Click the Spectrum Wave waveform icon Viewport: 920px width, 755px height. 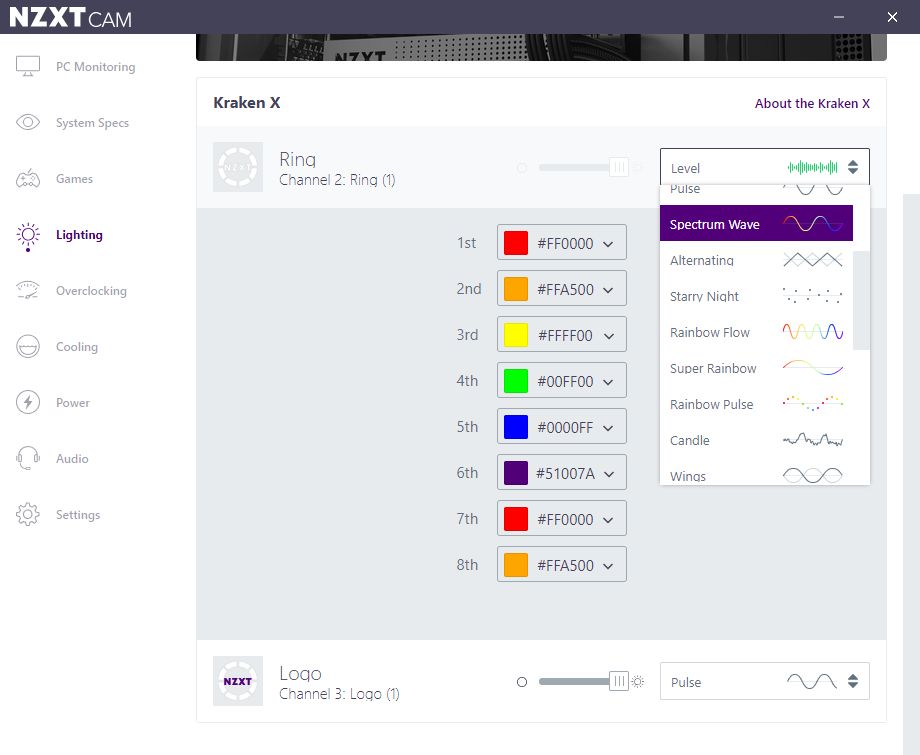(813, 224)
